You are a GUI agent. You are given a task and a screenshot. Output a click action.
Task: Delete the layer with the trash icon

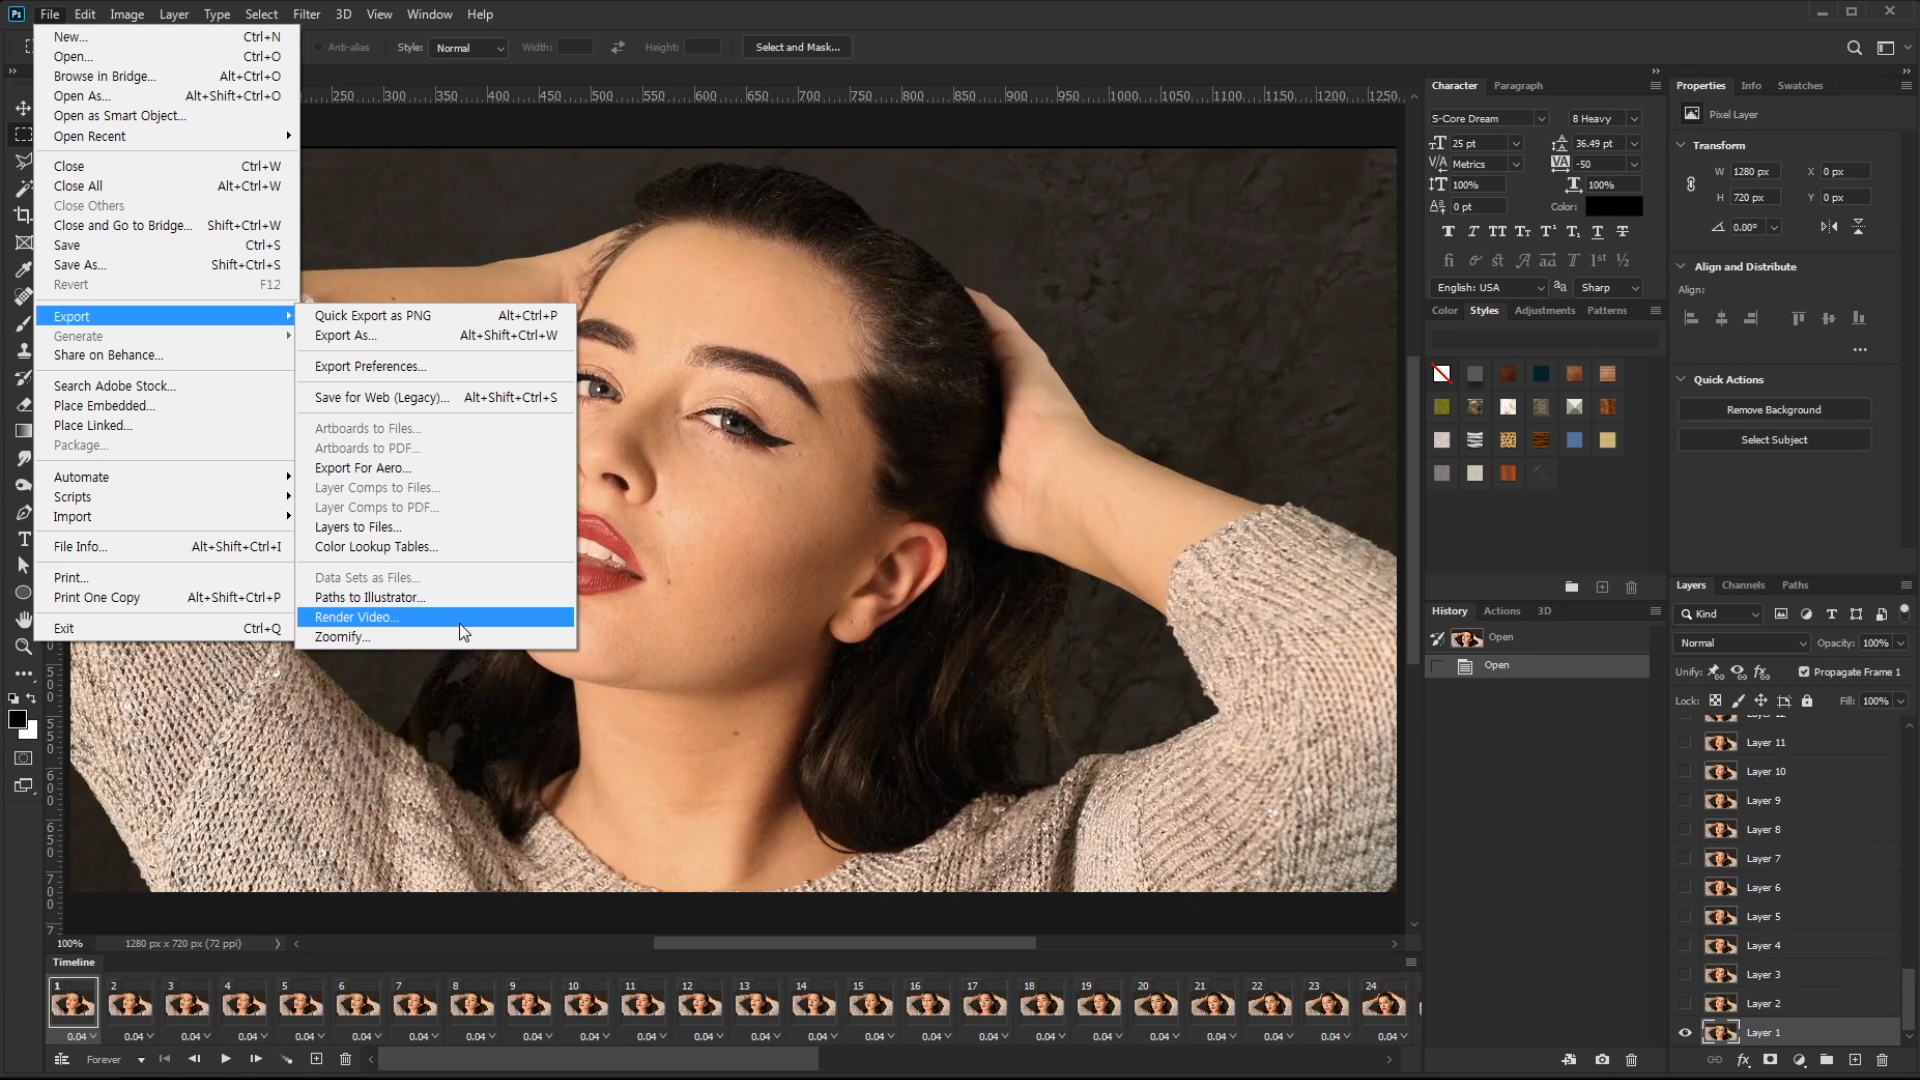point(1882,1060)
